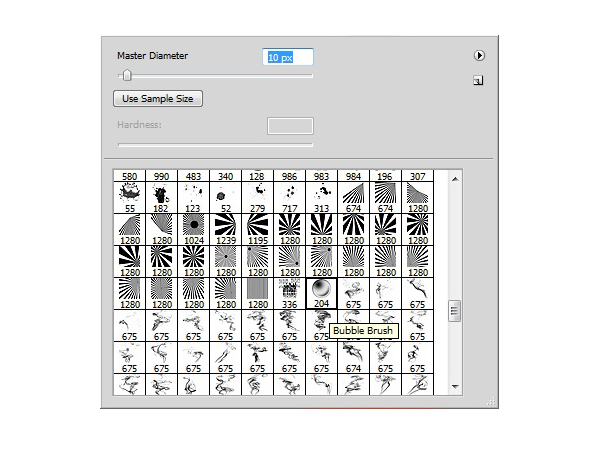Select the sunburst brush sized 1195
This screenshot has width=600, height=450.
tap(258, 229)
